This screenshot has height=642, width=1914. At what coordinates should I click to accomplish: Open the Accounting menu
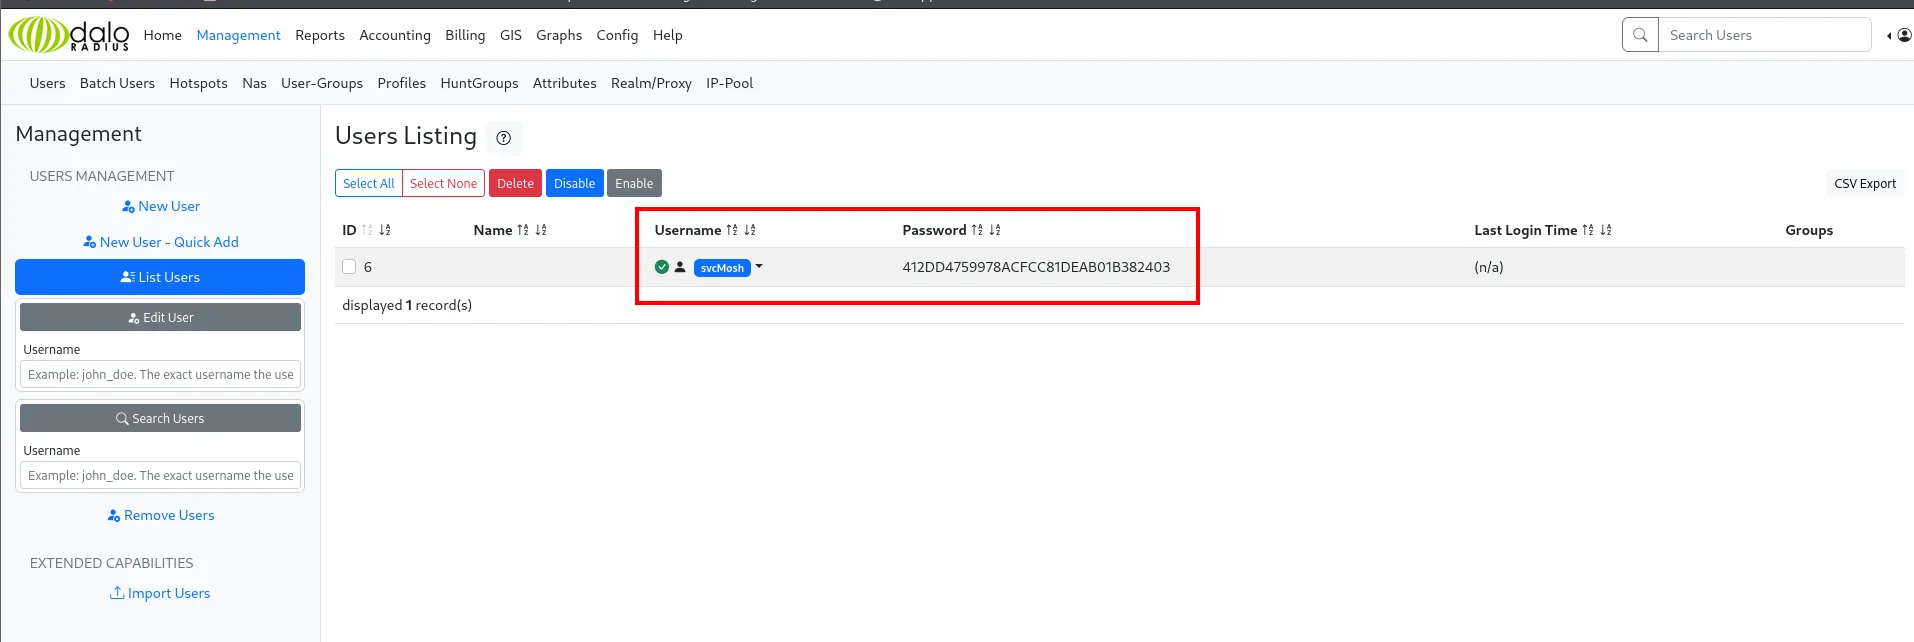click(395, 35)
